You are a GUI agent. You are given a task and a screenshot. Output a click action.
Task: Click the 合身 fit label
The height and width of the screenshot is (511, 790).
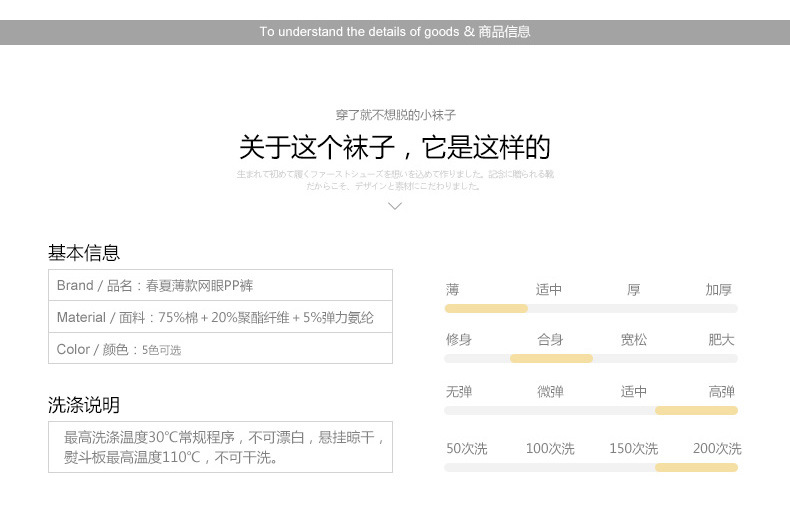[550, 340]
